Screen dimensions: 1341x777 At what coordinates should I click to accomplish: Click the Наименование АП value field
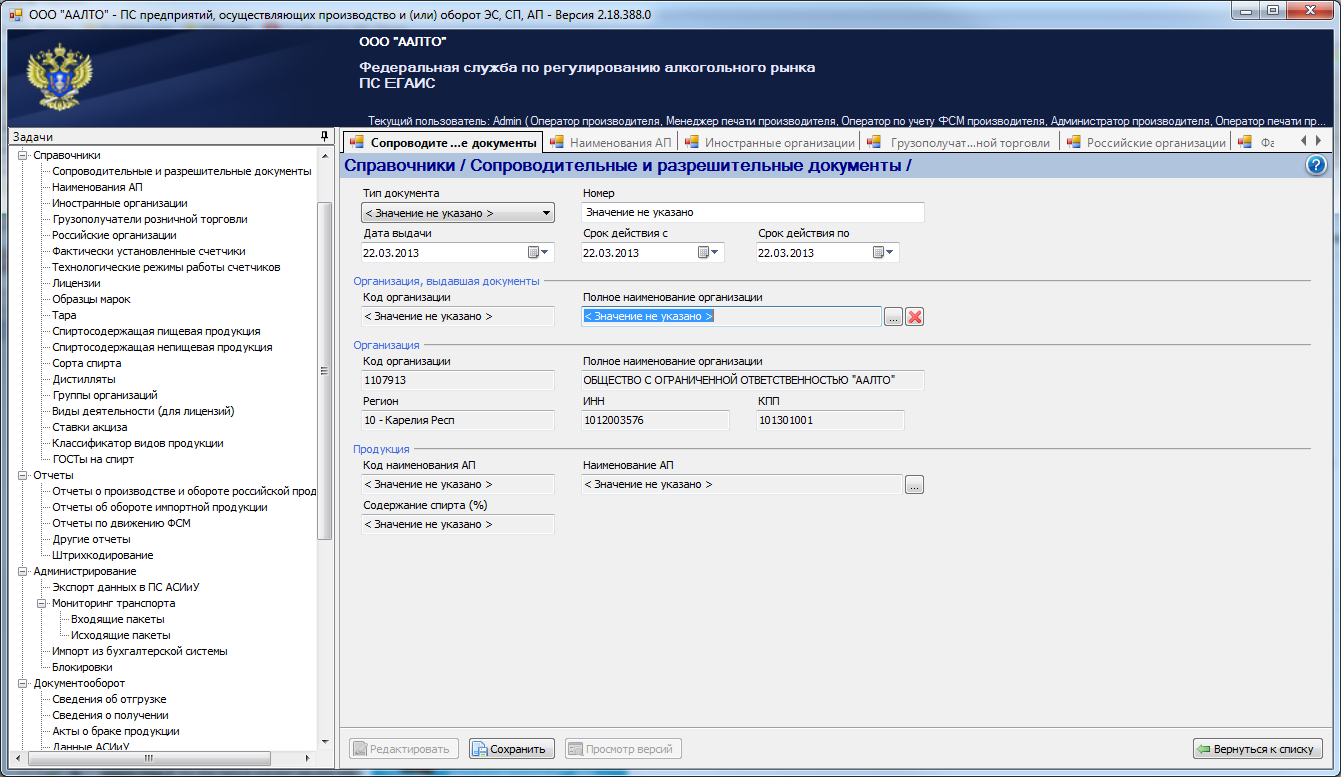[x=741, y=484]
